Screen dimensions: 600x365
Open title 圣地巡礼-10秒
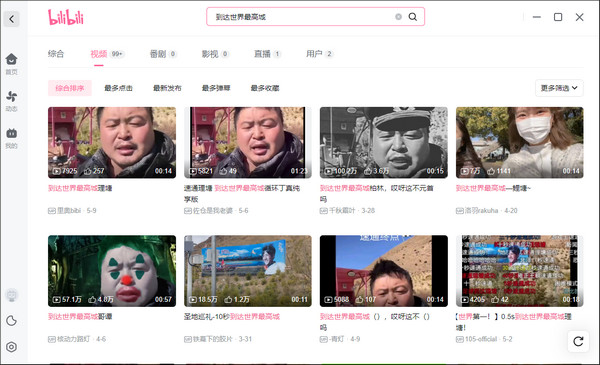[232, 316]
